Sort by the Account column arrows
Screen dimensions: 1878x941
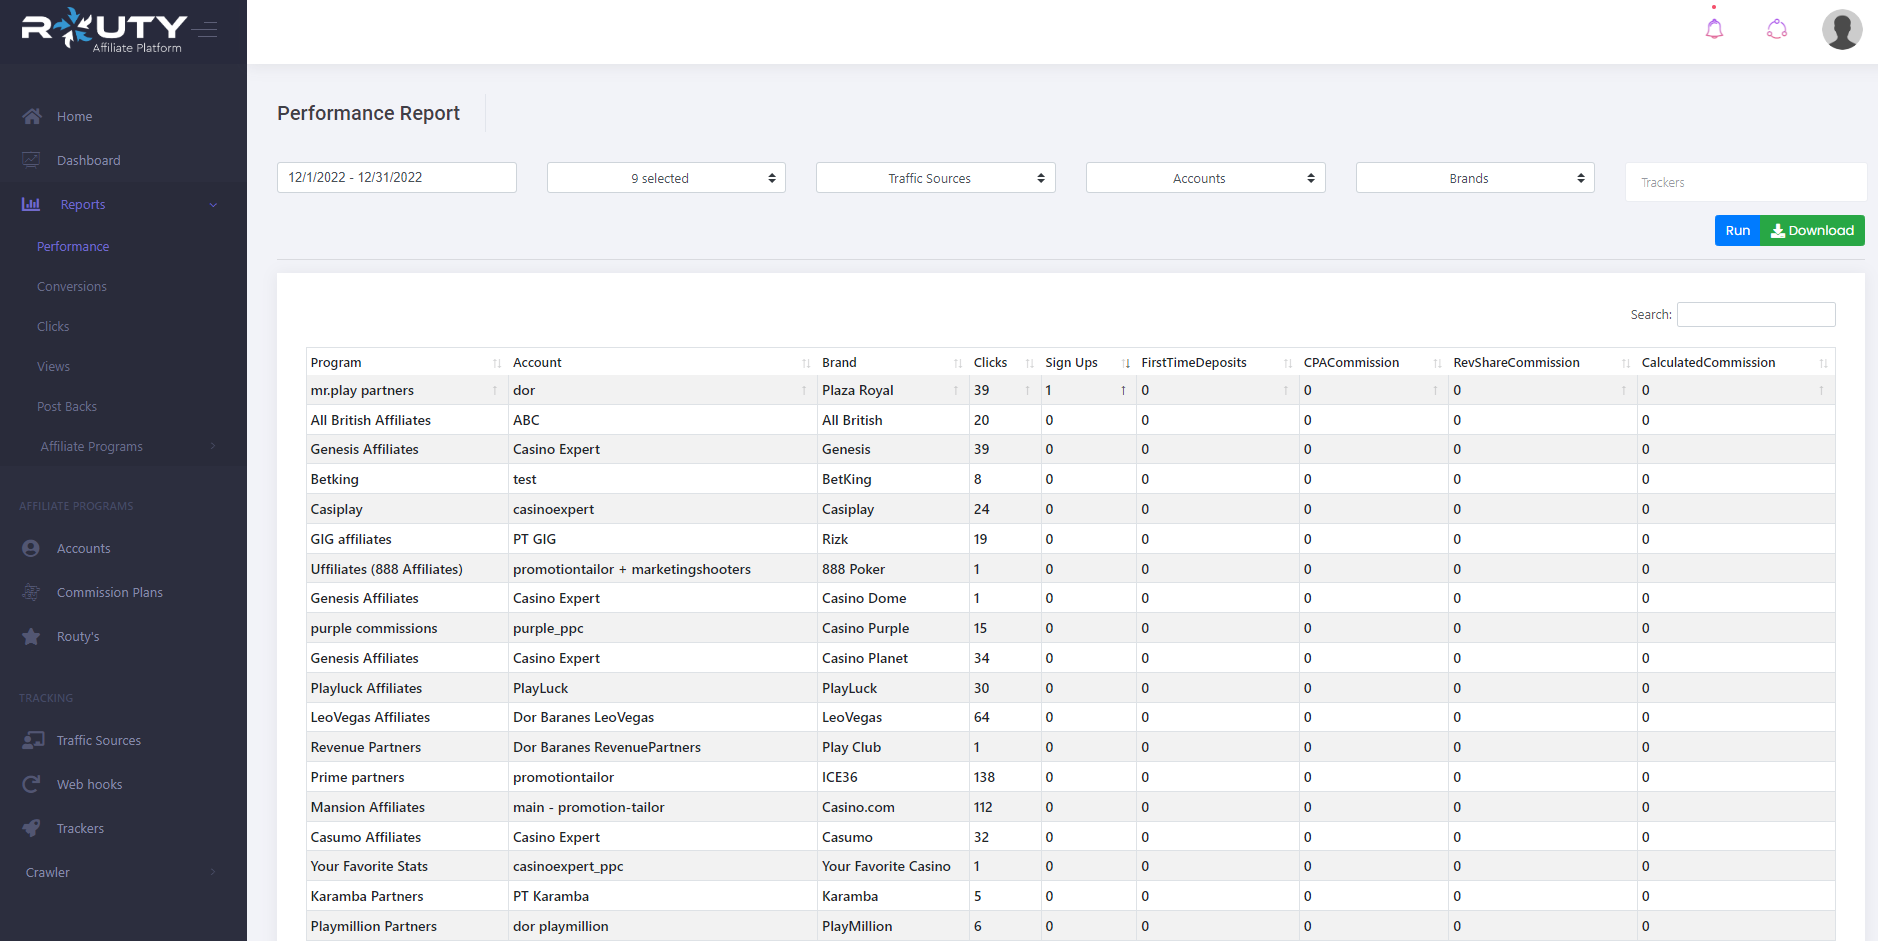coord(806,363)
